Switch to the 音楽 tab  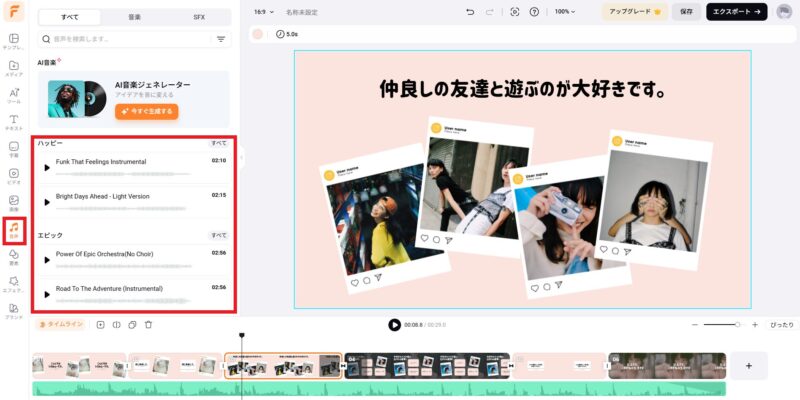point(134,17)
